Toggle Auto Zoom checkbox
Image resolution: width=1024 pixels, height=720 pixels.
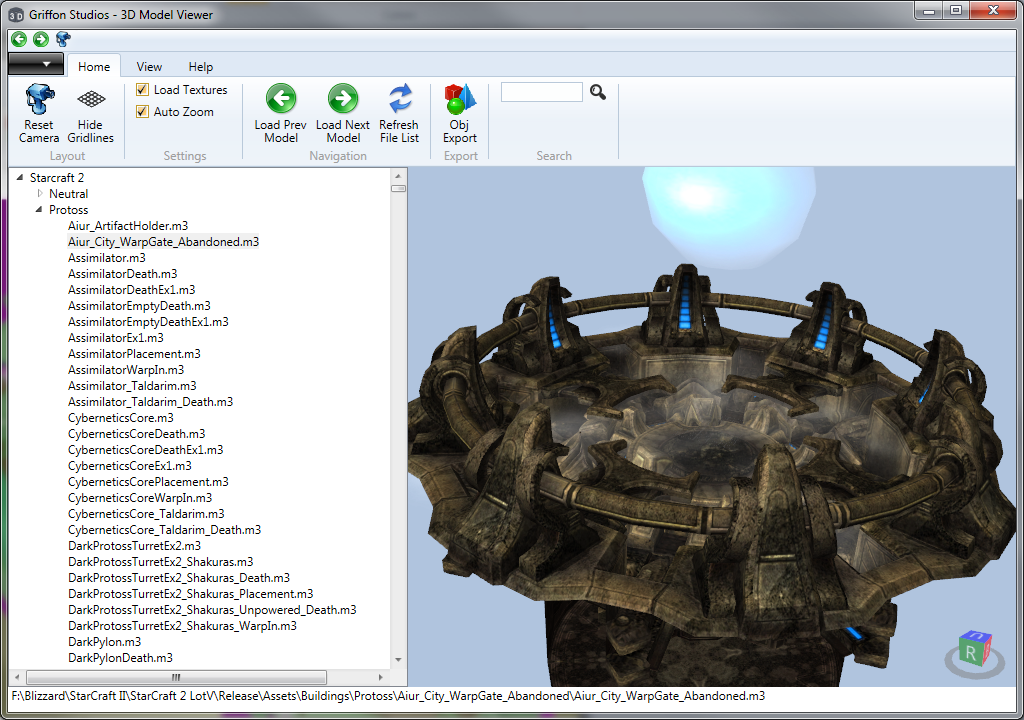coord(142,112)
